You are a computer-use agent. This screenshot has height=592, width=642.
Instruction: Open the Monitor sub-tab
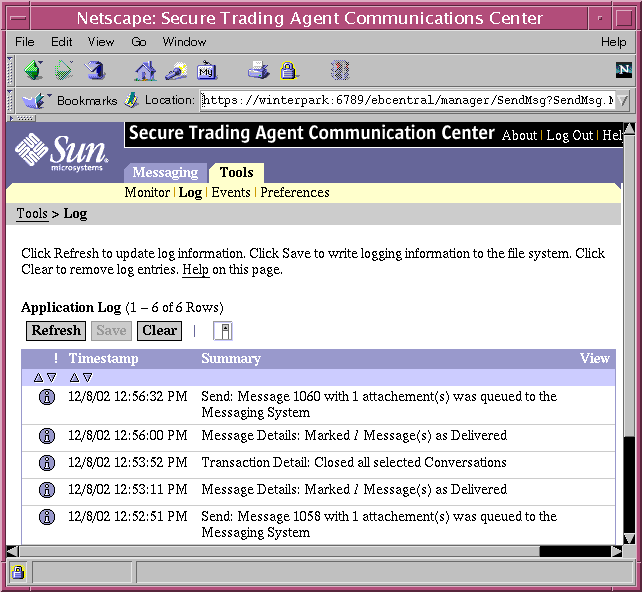(x=147, y=192)
